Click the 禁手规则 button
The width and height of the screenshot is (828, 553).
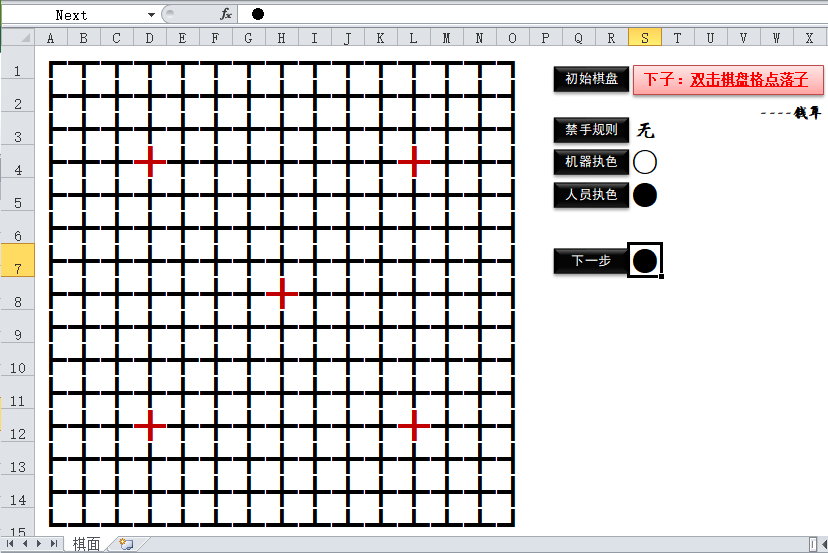click(x=591, y=130)
